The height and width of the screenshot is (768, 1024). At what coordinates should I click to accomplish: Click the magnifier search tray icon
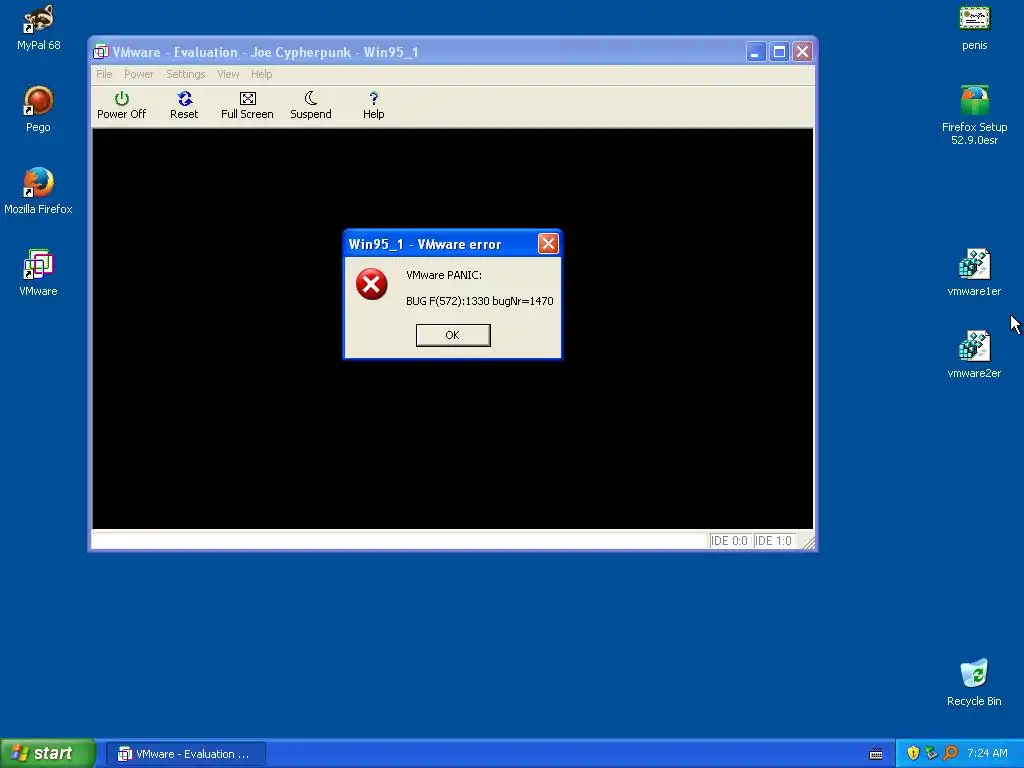[951, 753]
